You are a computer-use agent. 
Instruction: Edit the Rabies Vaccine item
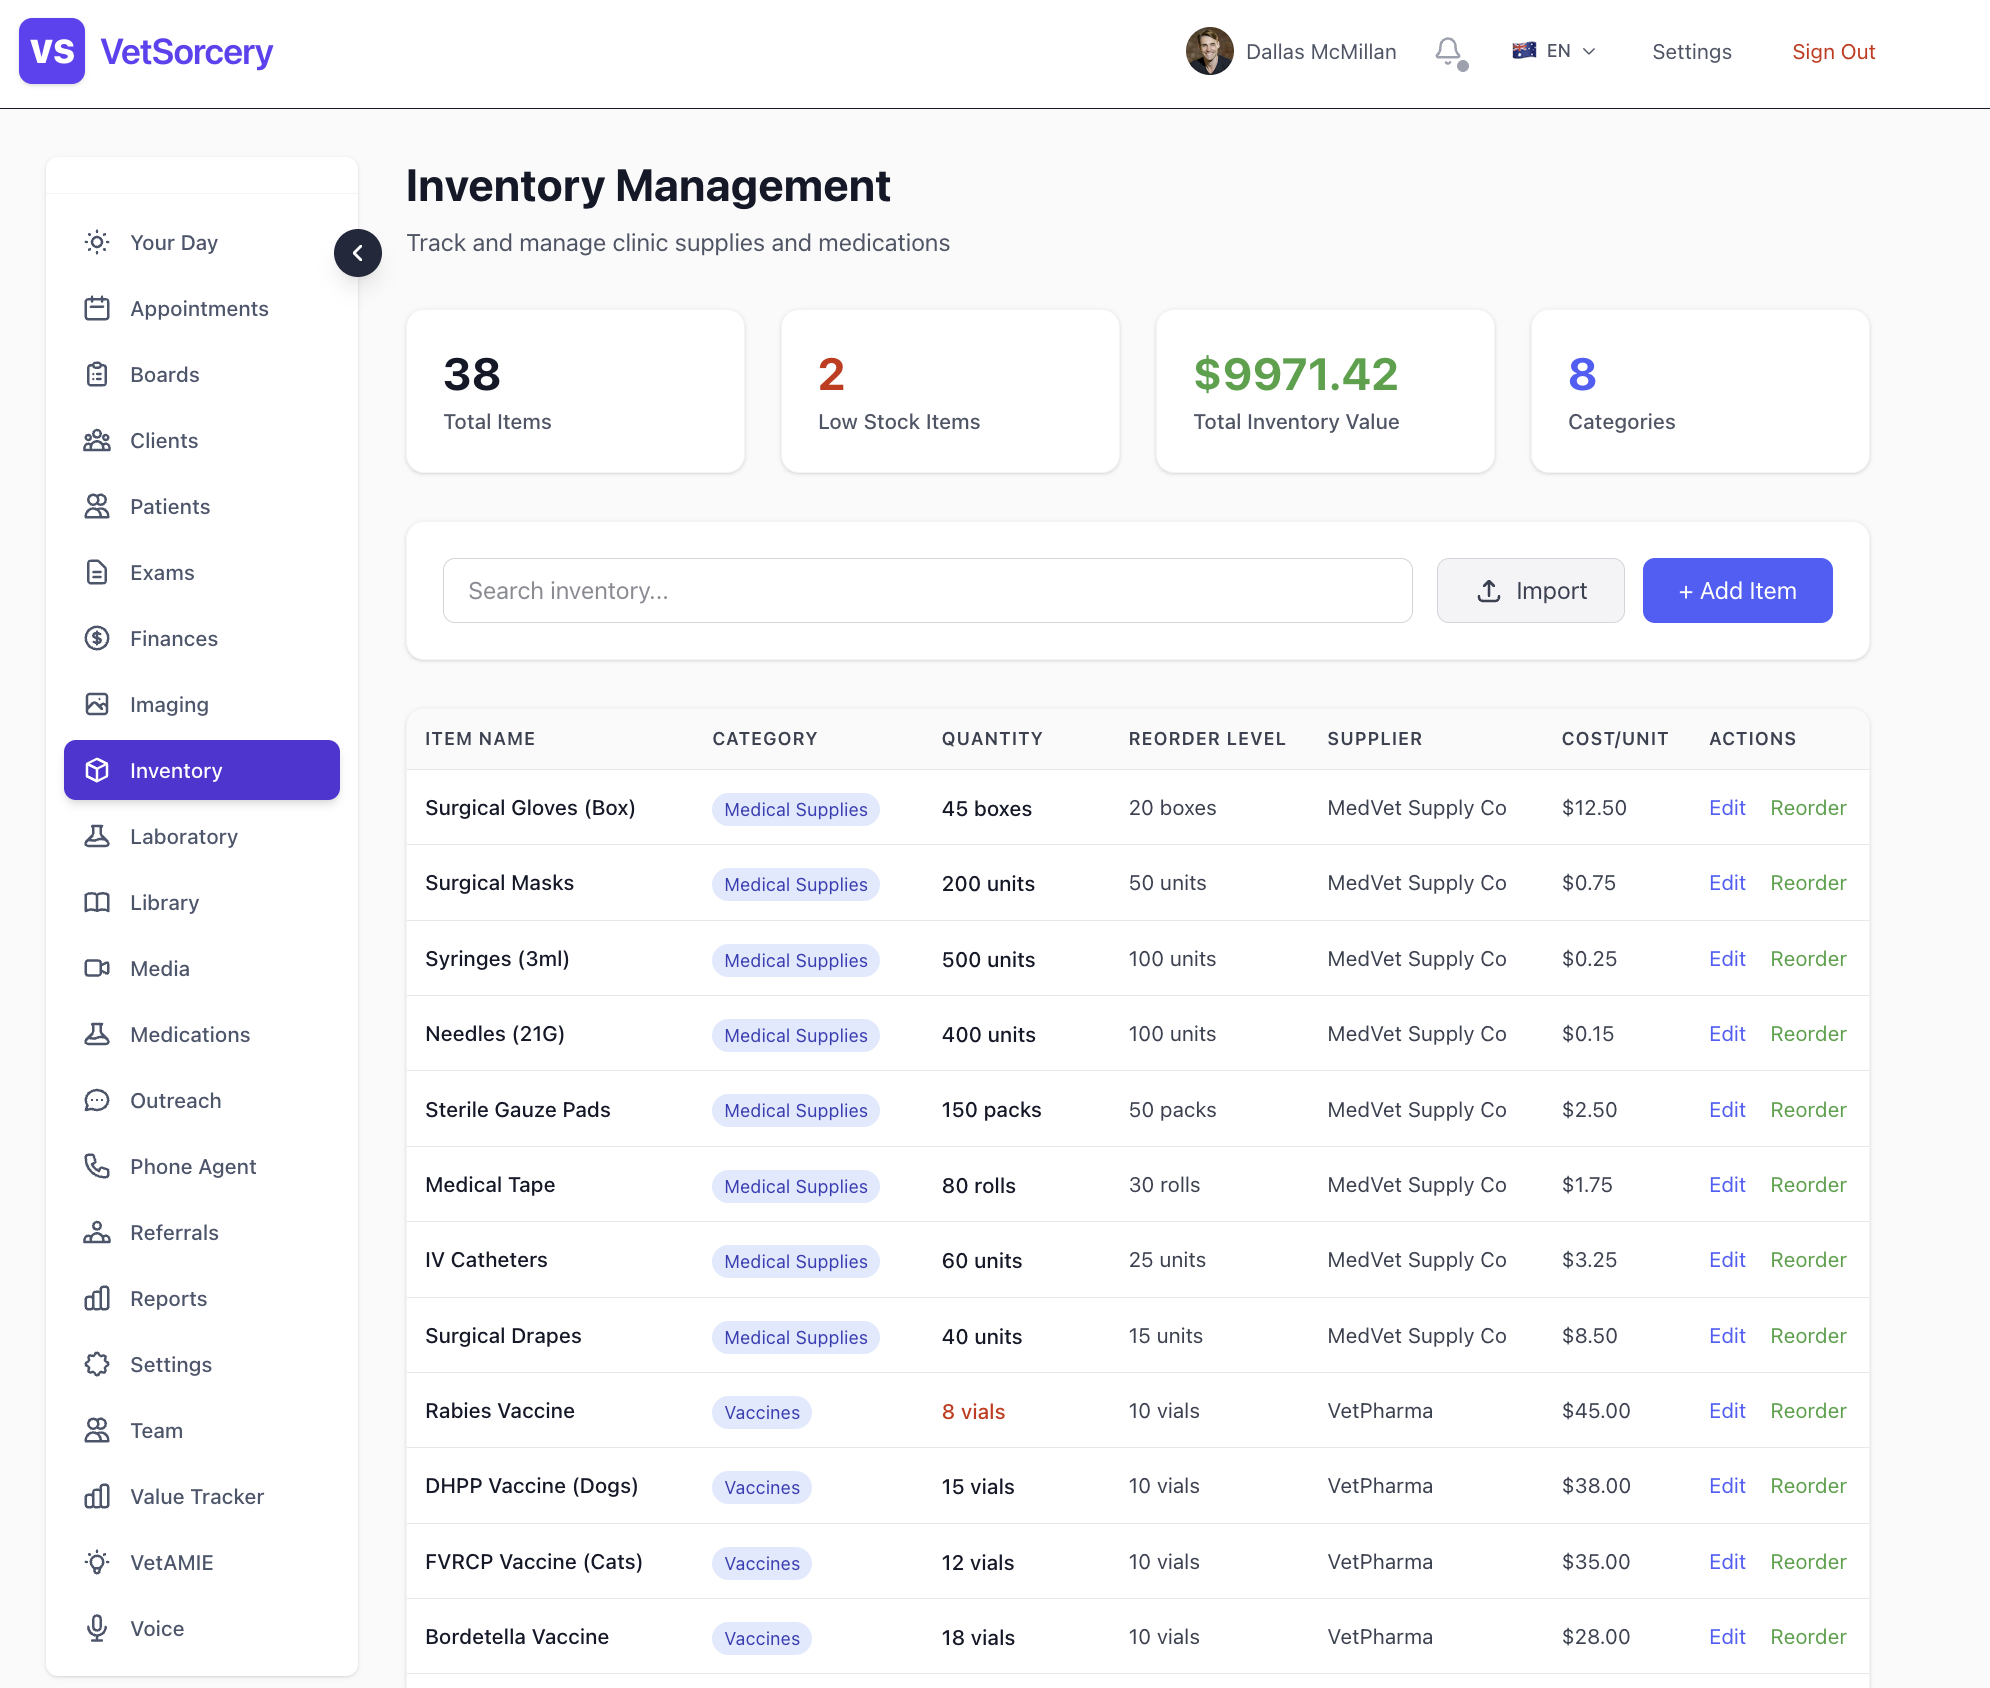1726,1410
